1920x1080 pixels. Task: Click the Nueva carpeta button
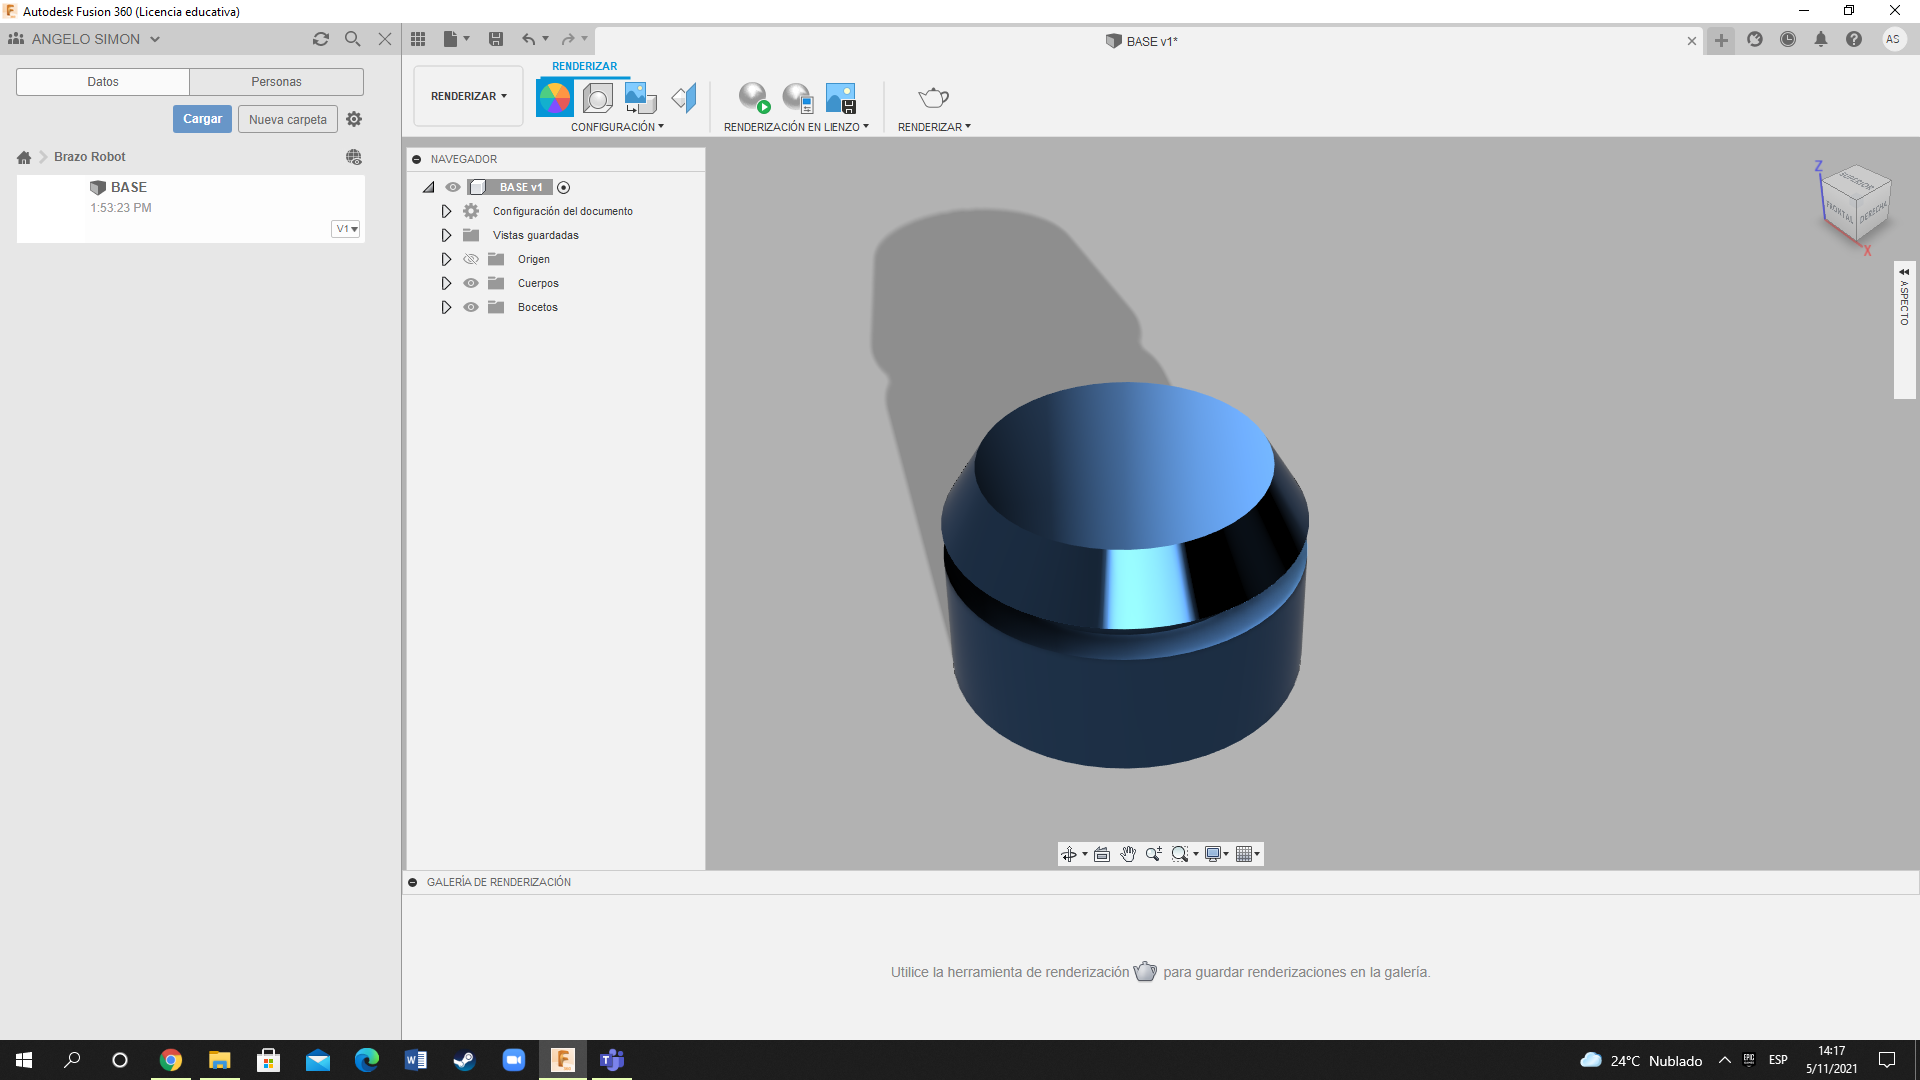coord(288,119)
